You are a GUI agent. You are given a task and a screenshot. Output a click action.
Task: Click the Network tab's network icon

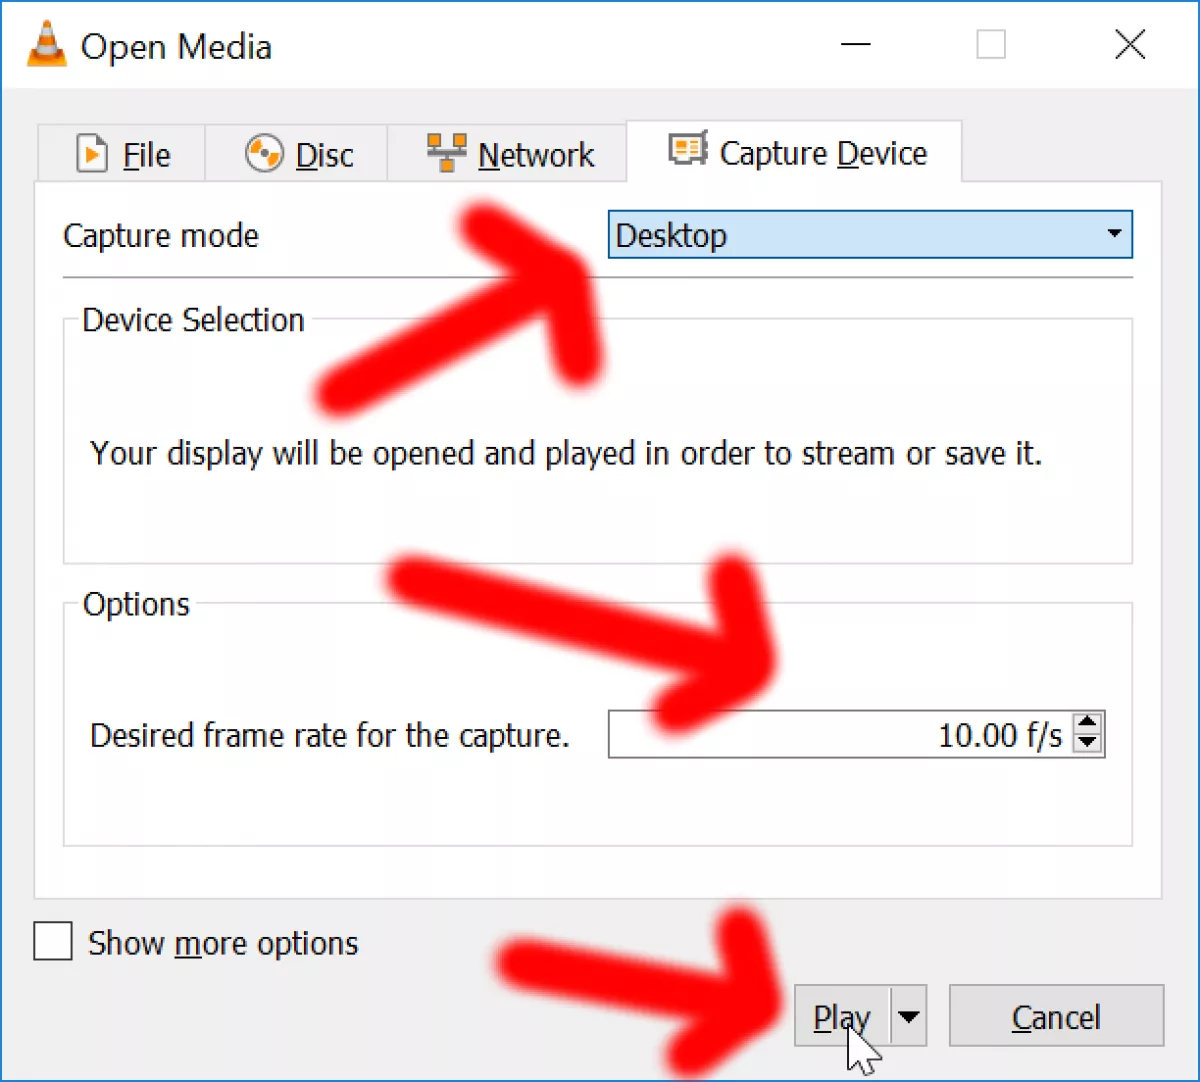click(446, 153)
